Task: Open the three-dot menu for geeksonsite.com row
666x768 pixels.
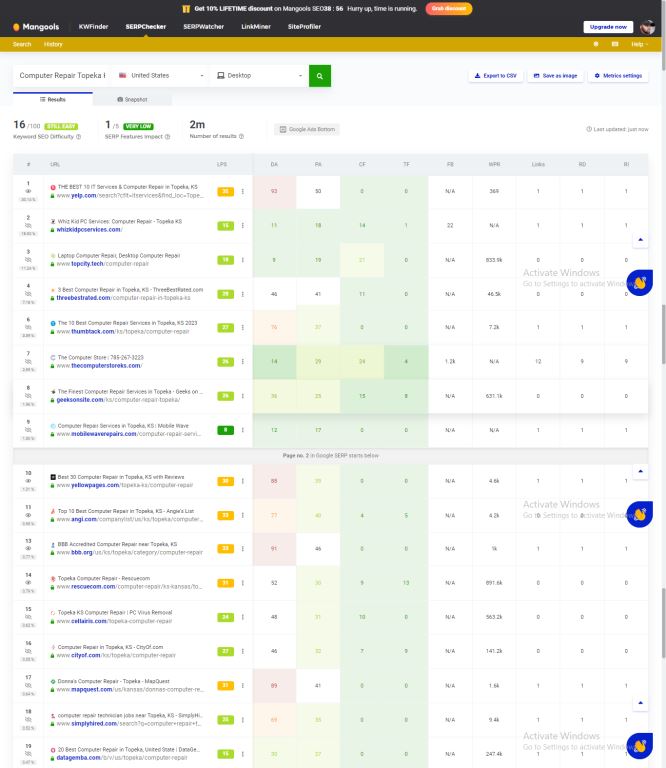Action: tap(242, 396)
